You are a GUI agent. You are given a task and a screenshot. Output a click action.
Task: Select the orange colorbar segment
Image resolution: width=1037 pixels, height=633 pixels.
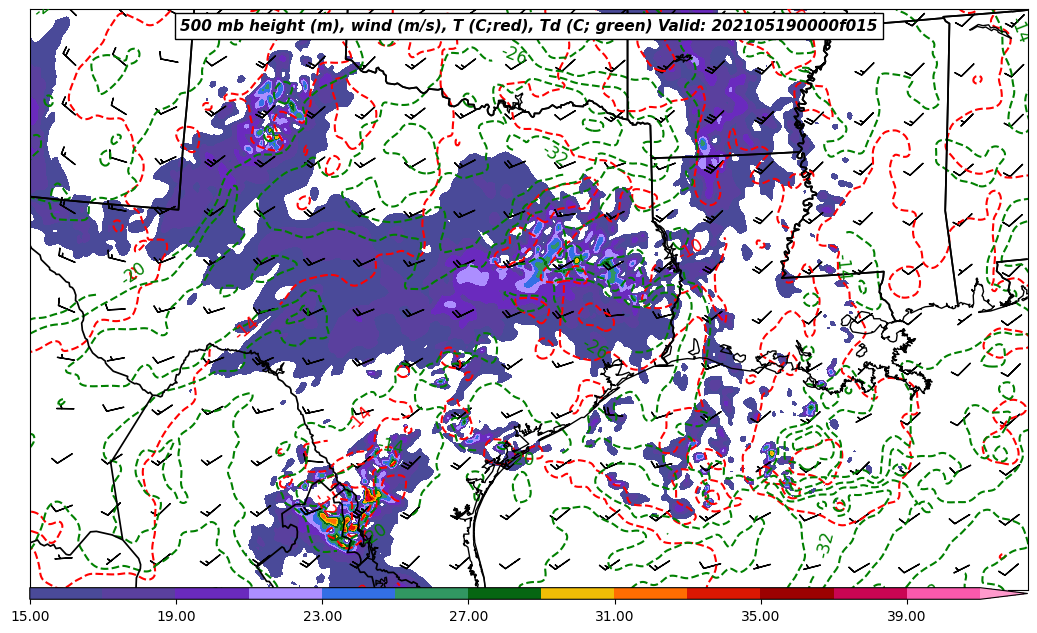[650, 593]
